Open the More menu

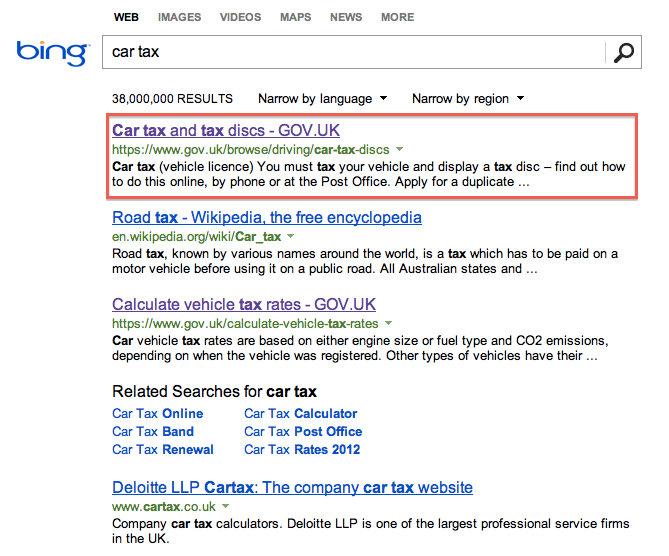[x=397, y=17]
